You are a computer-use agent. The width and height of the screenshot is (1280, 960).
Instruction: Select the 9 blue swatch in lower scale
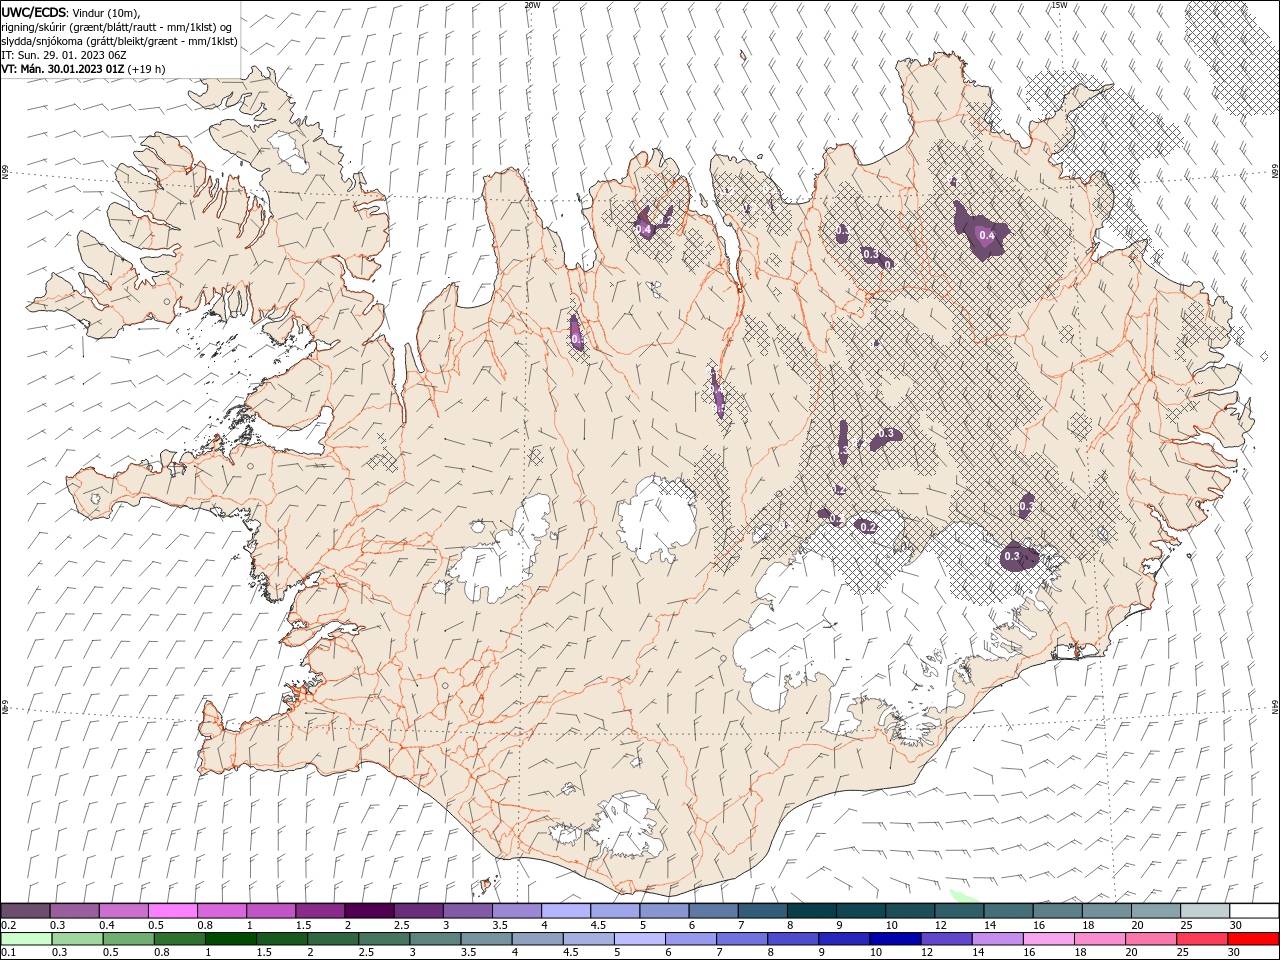pyautogui.click(x=844, y=939)
